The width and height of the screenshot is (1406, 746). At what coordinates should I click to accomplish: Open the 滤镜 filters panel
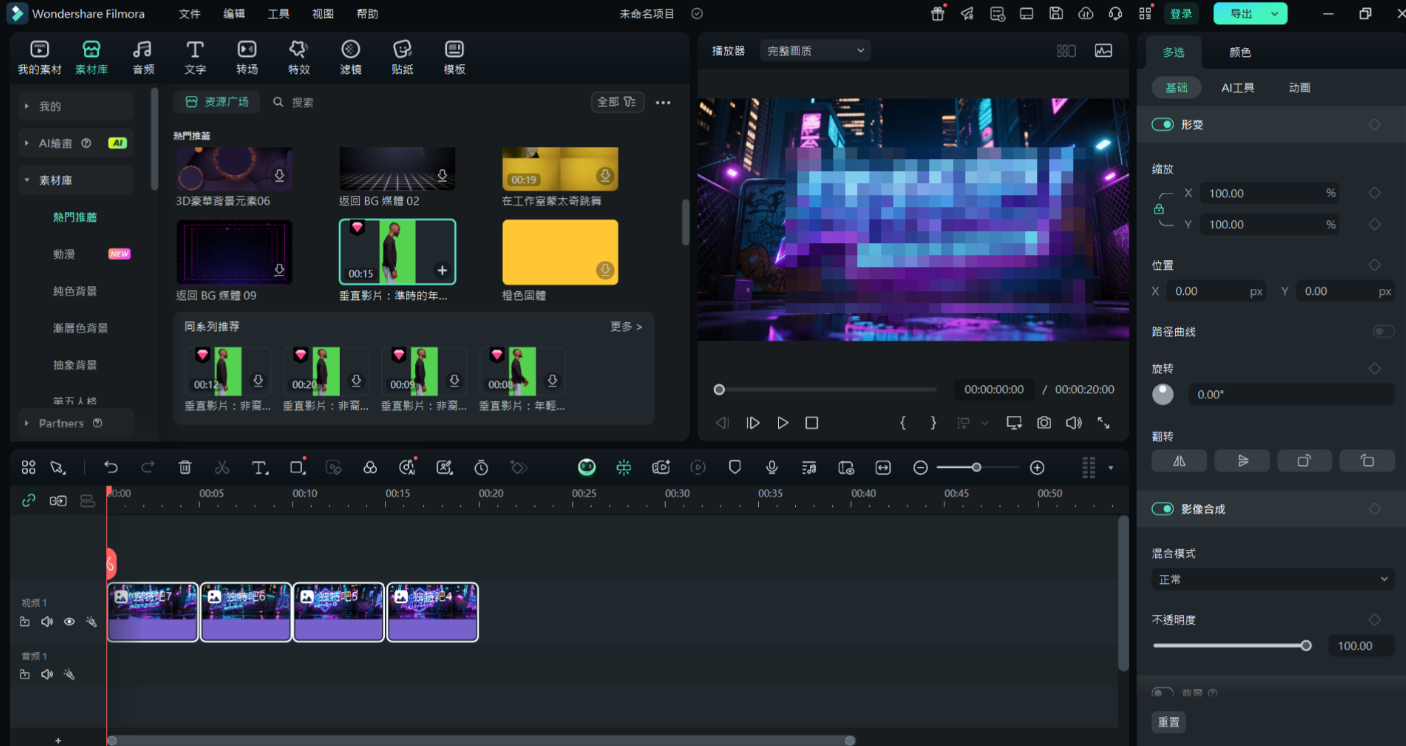350,57
